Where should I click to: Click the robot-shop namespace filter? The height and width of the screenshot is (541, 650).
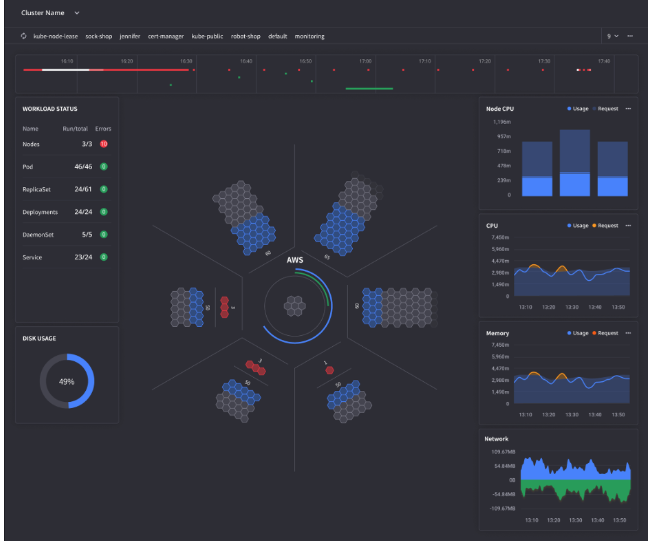click(x=245, y=36)
